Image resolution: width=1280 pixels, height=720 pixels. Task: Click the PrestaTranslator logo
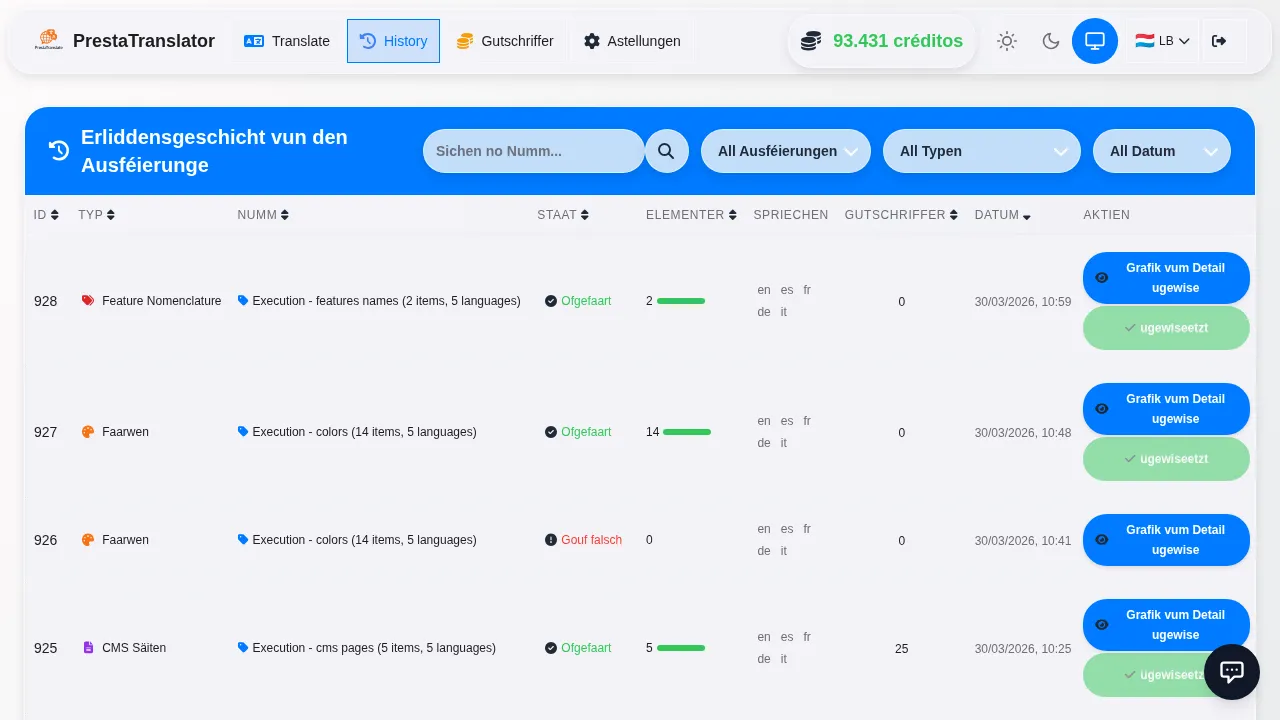48,41
